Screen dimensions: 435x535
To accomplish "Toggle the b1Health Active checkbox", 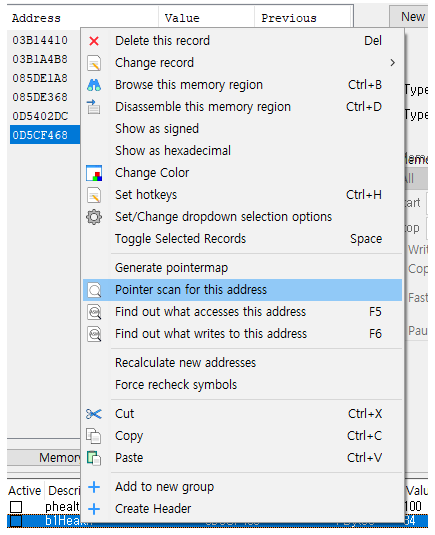I will 16,521.
